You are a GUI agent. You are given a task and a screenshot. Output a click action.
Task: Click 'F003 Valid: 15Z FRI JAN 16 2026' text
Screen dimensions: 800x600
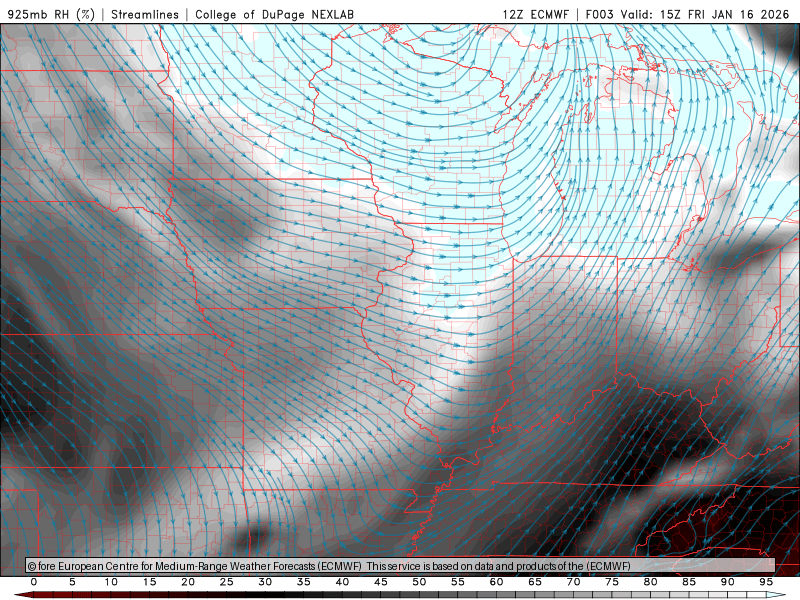[x=687, y=14]
